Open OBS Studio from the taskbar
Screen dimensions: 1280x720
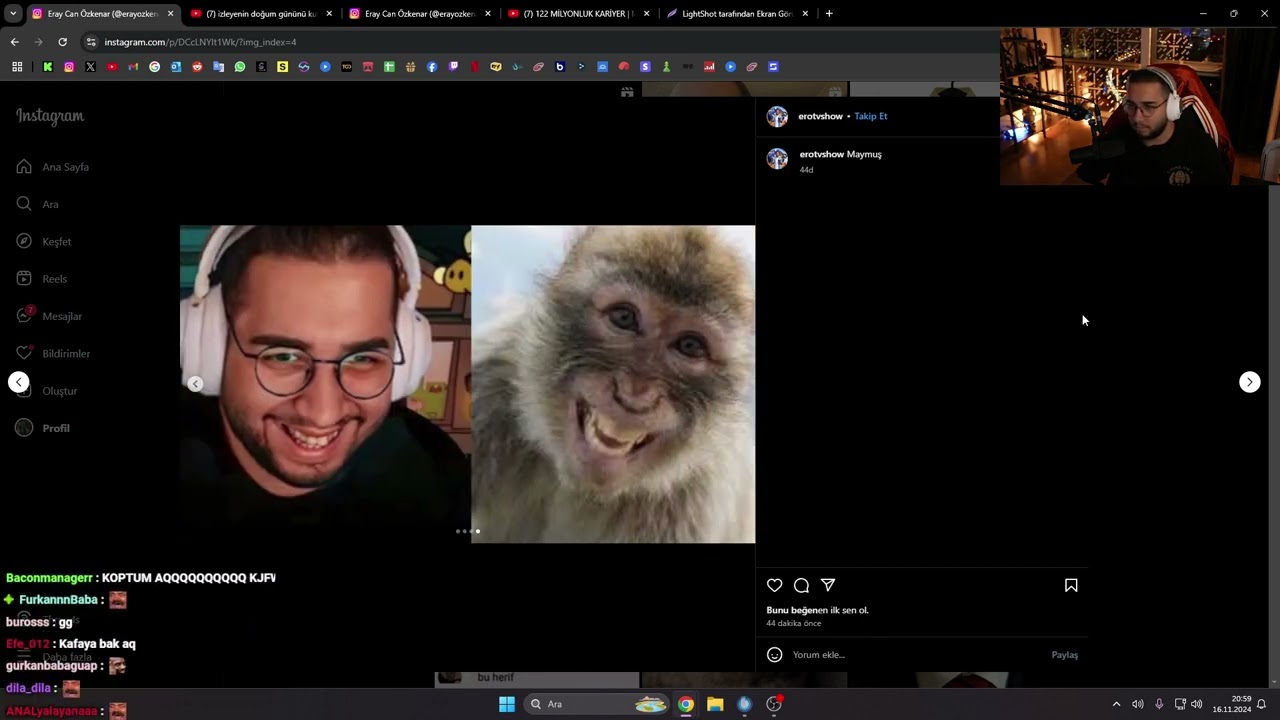(774, 704)
